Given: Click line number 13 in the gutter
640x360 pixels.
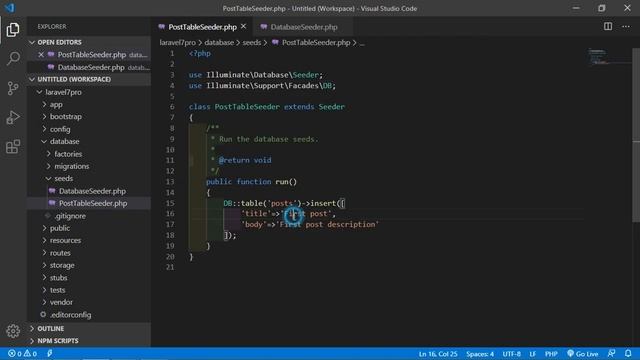Looking at the screenshot, I should pyautogui.click(x=170, y=182).
